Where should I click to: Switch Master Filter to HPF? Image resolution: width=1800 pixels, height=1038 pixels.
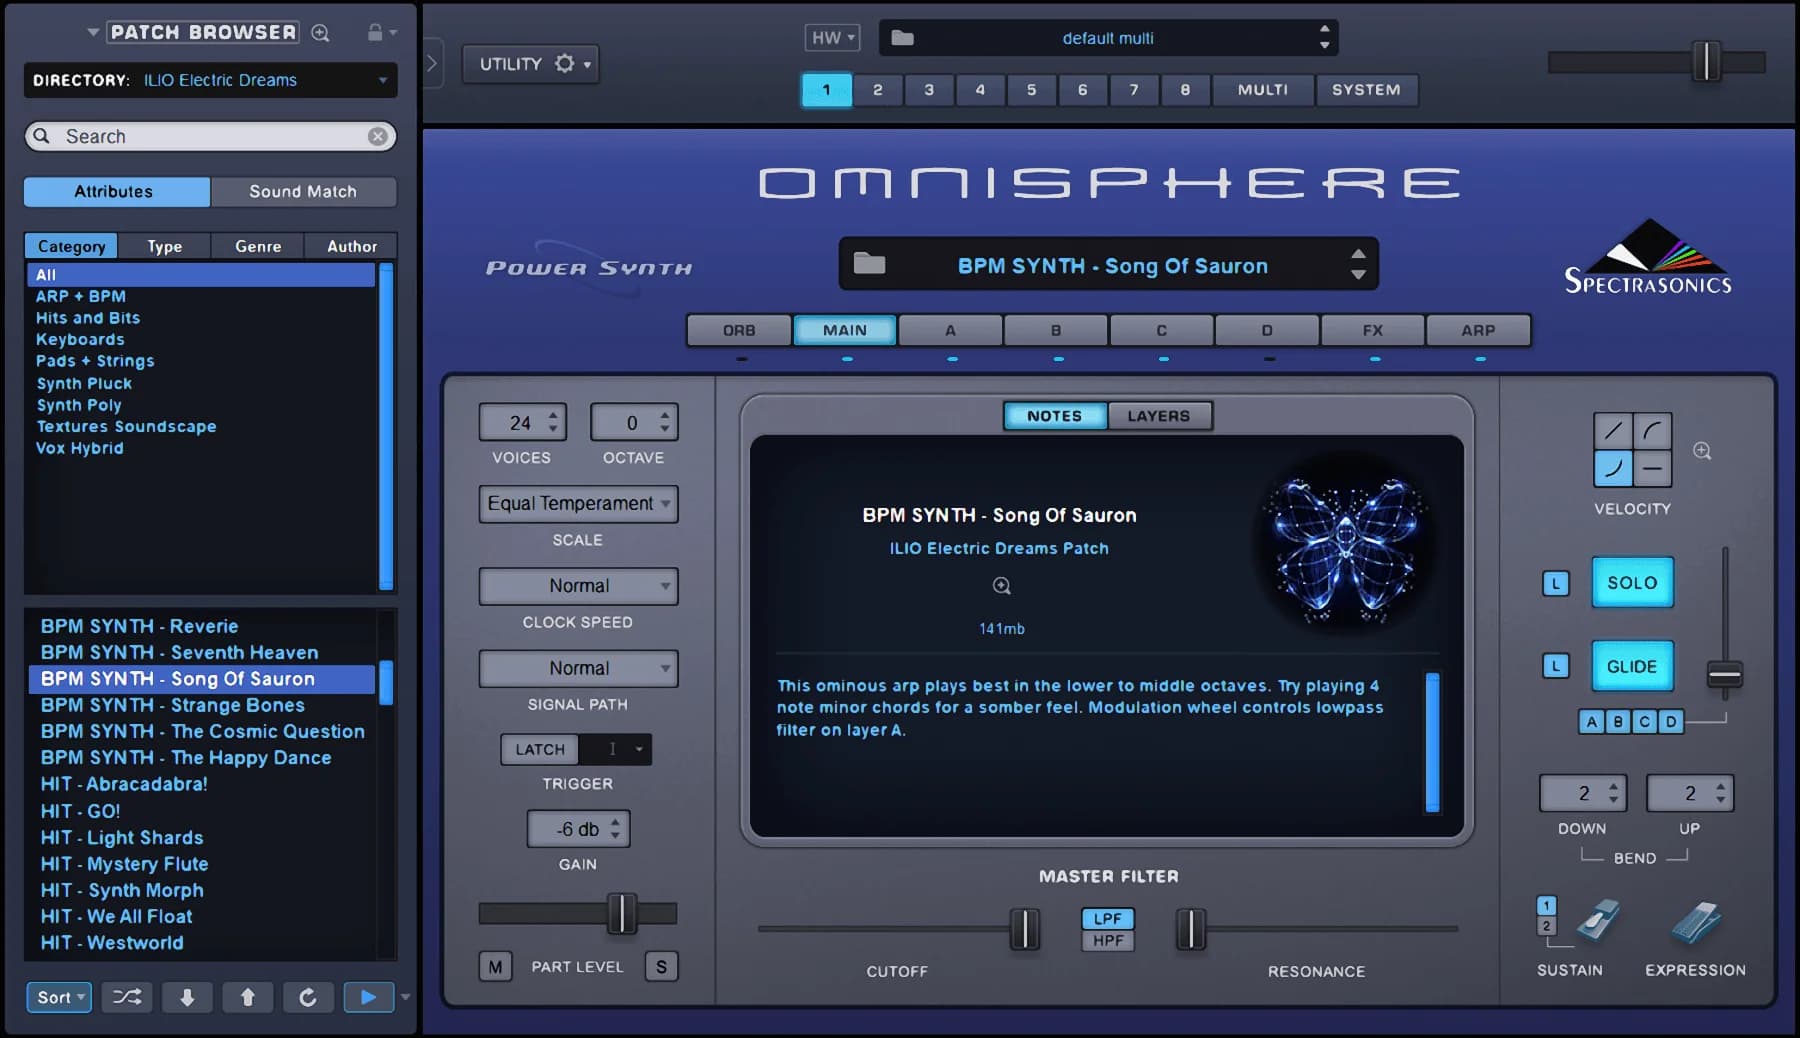tap(1108, 941)
